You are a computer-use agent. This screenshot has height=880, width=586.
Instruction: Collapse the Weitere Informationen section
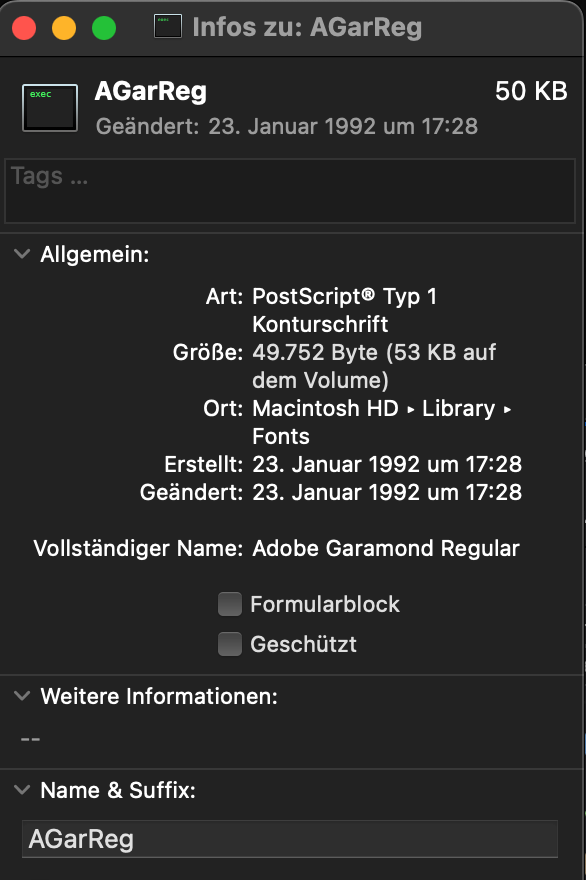pyautogui.click(x=22, y=696)
